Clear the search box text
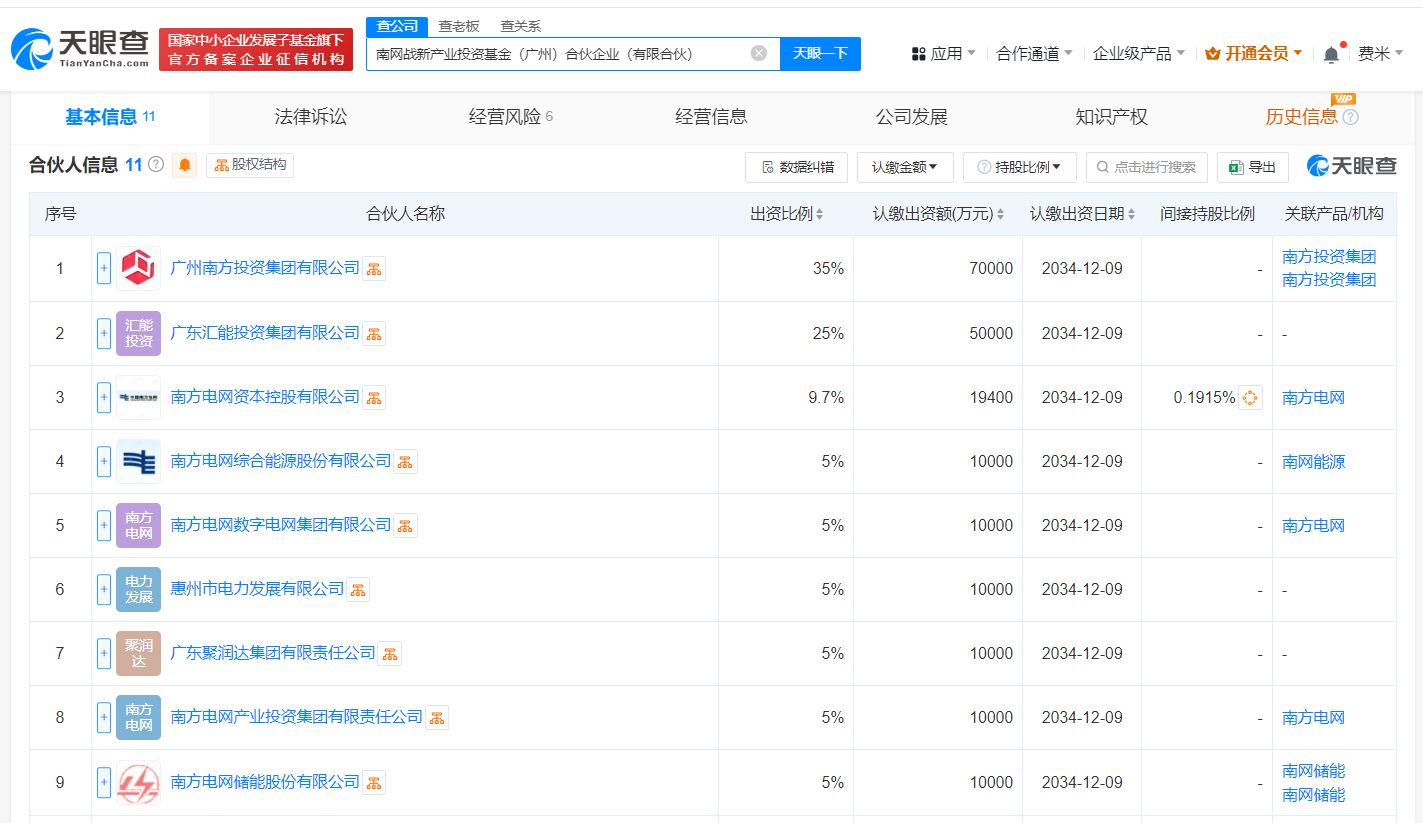Viewport: 1423px width, 823px height. point(759,53)
